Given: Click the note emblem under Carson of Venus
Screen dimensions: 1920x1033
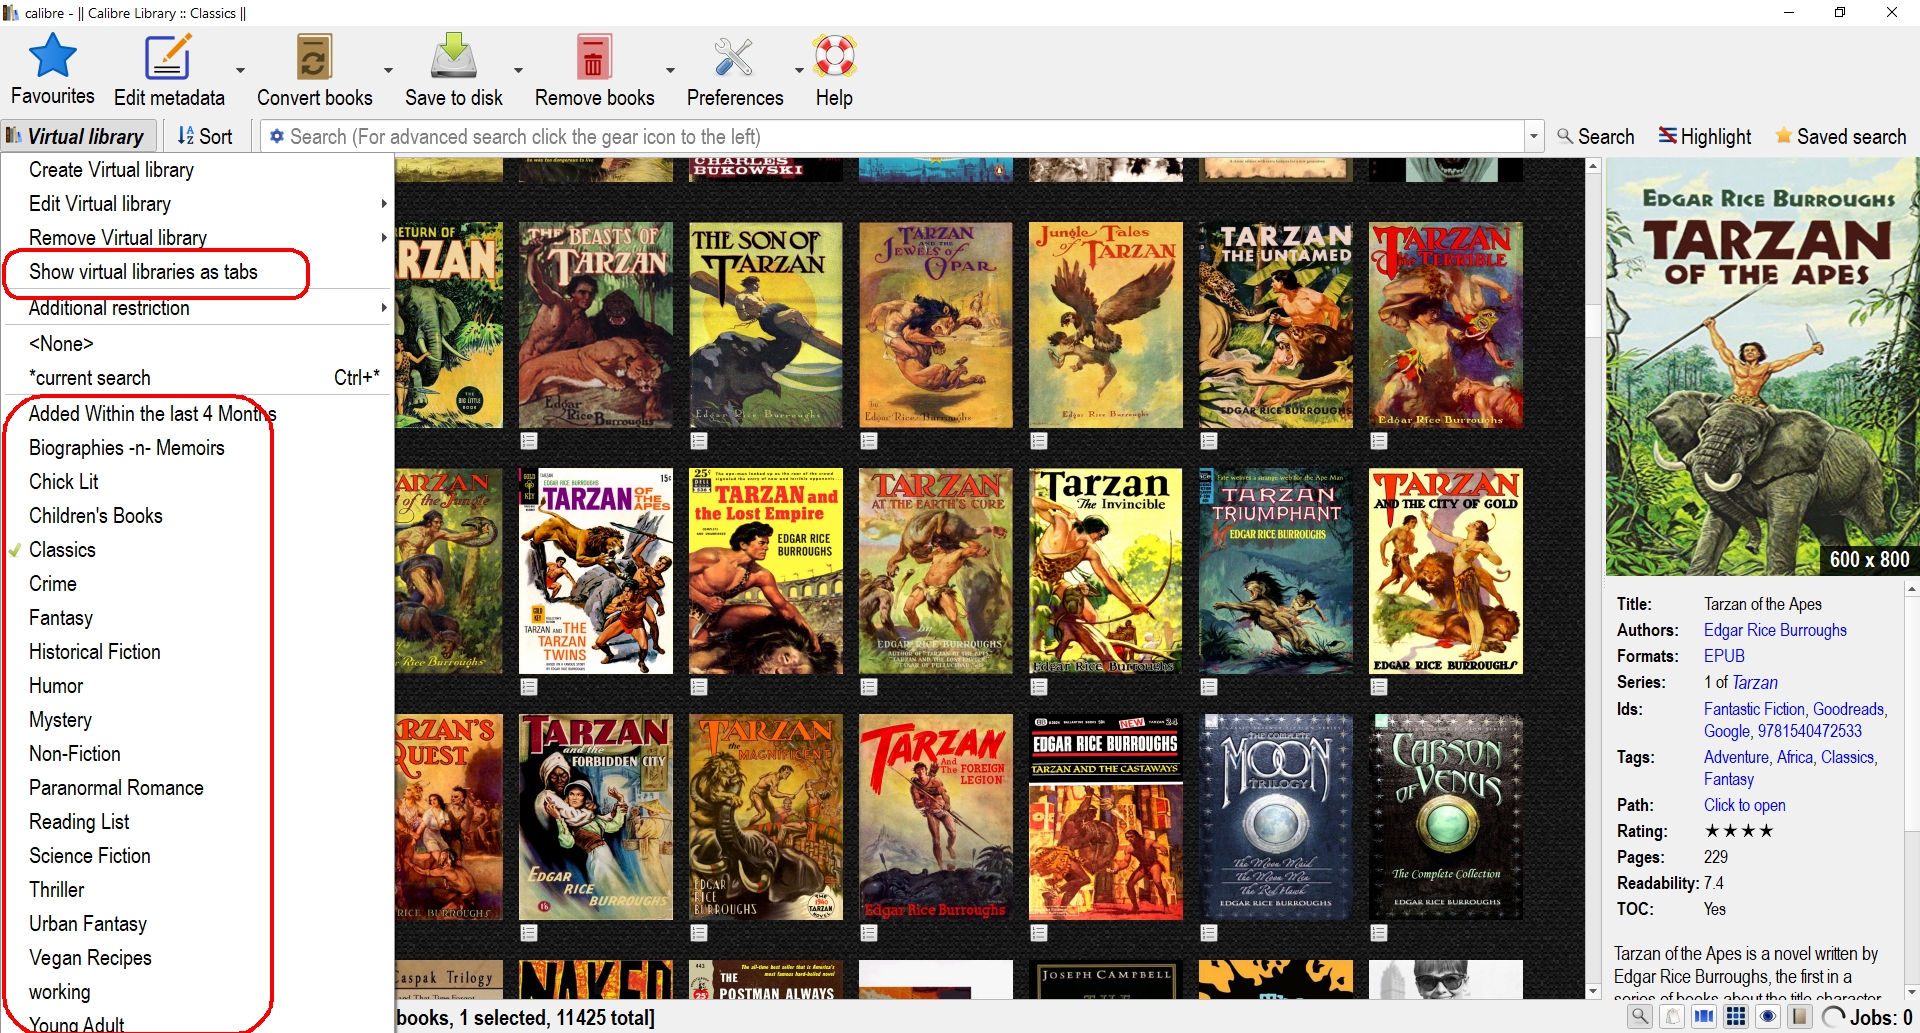Looking at the screenshot, I should [1379, 933].
